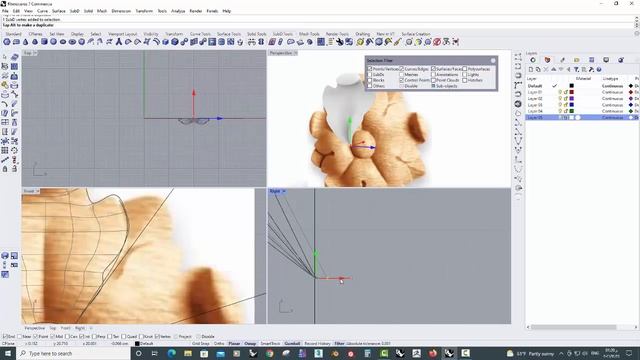Click the Y-shaped branch icon in SubD toolbar
Viewport: 640px width, 360px height.
(x=118, y=42)
